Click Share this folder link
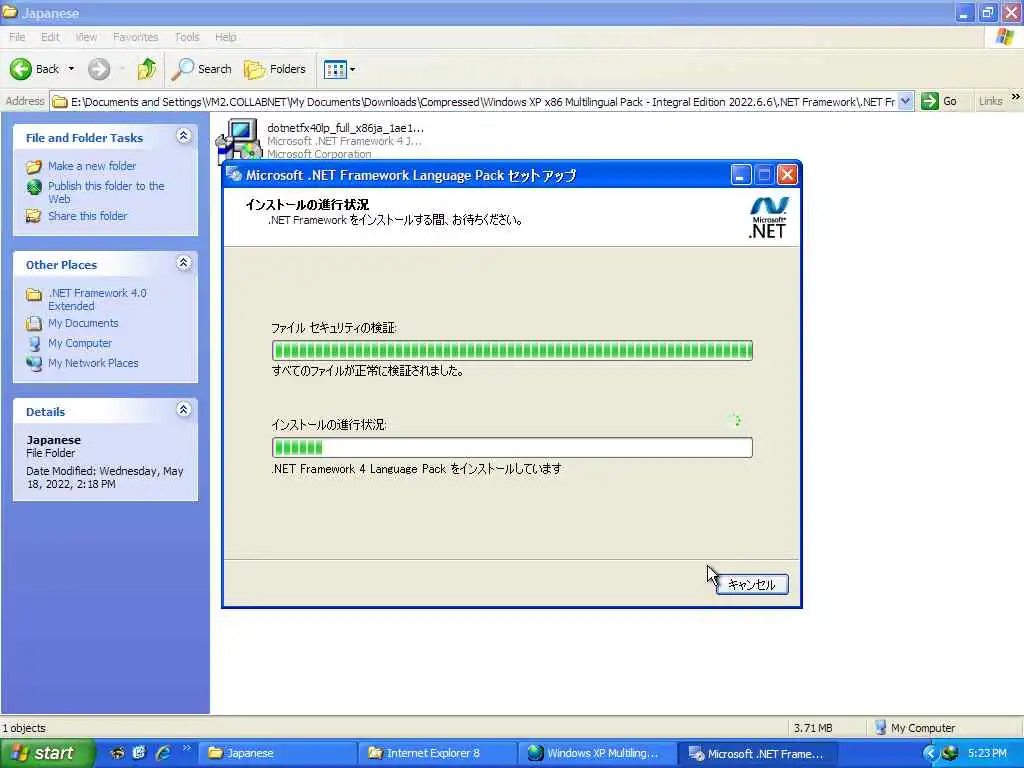1024x768 pixels. 88,216
